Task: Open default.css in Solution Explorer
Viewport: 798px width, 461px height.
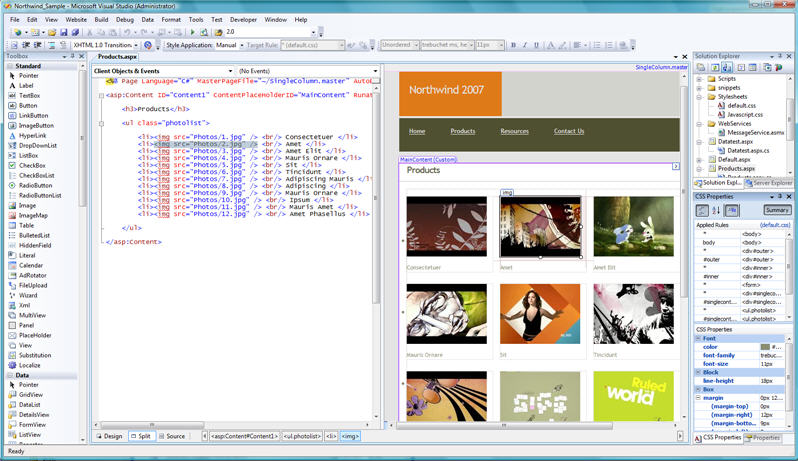Action: click(x=736, y=106)
